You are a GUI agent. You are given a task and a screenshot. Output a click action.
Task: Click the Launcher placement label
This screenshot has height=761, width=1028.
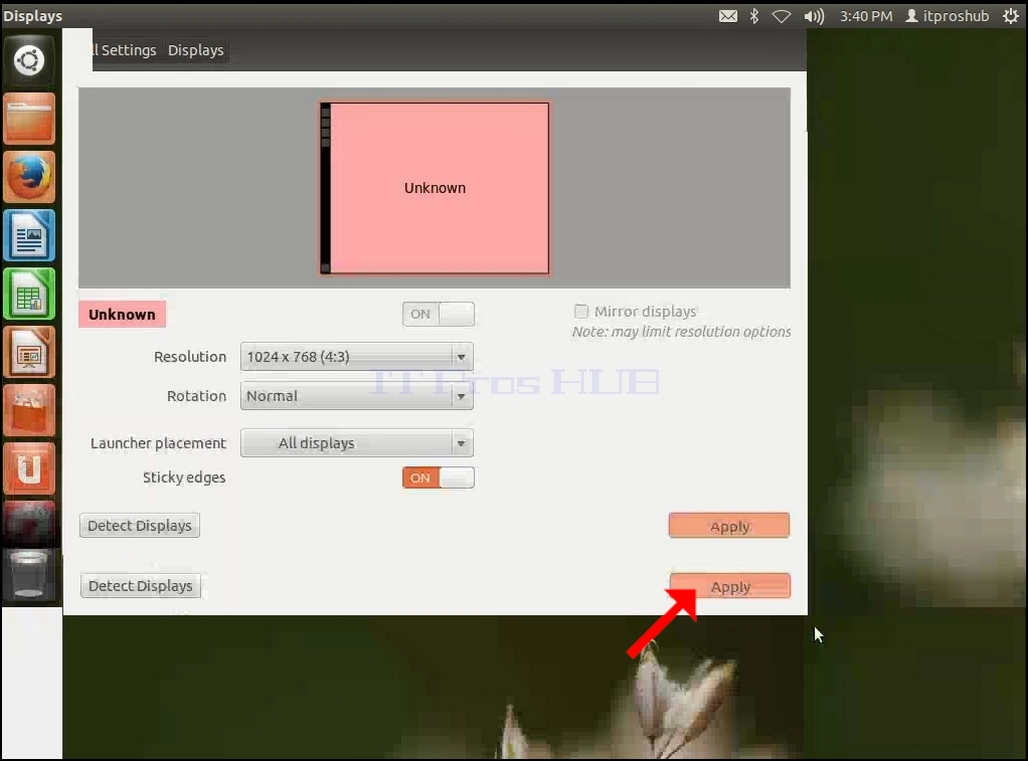158,444
